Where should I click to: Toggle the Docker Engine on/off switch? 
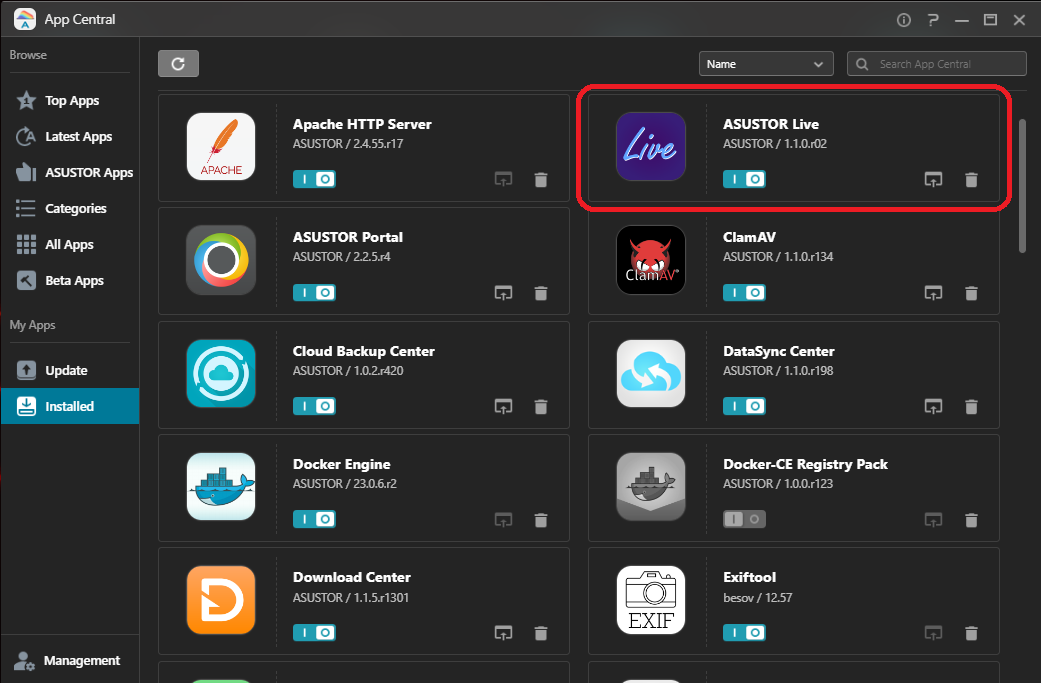(314, 519)
